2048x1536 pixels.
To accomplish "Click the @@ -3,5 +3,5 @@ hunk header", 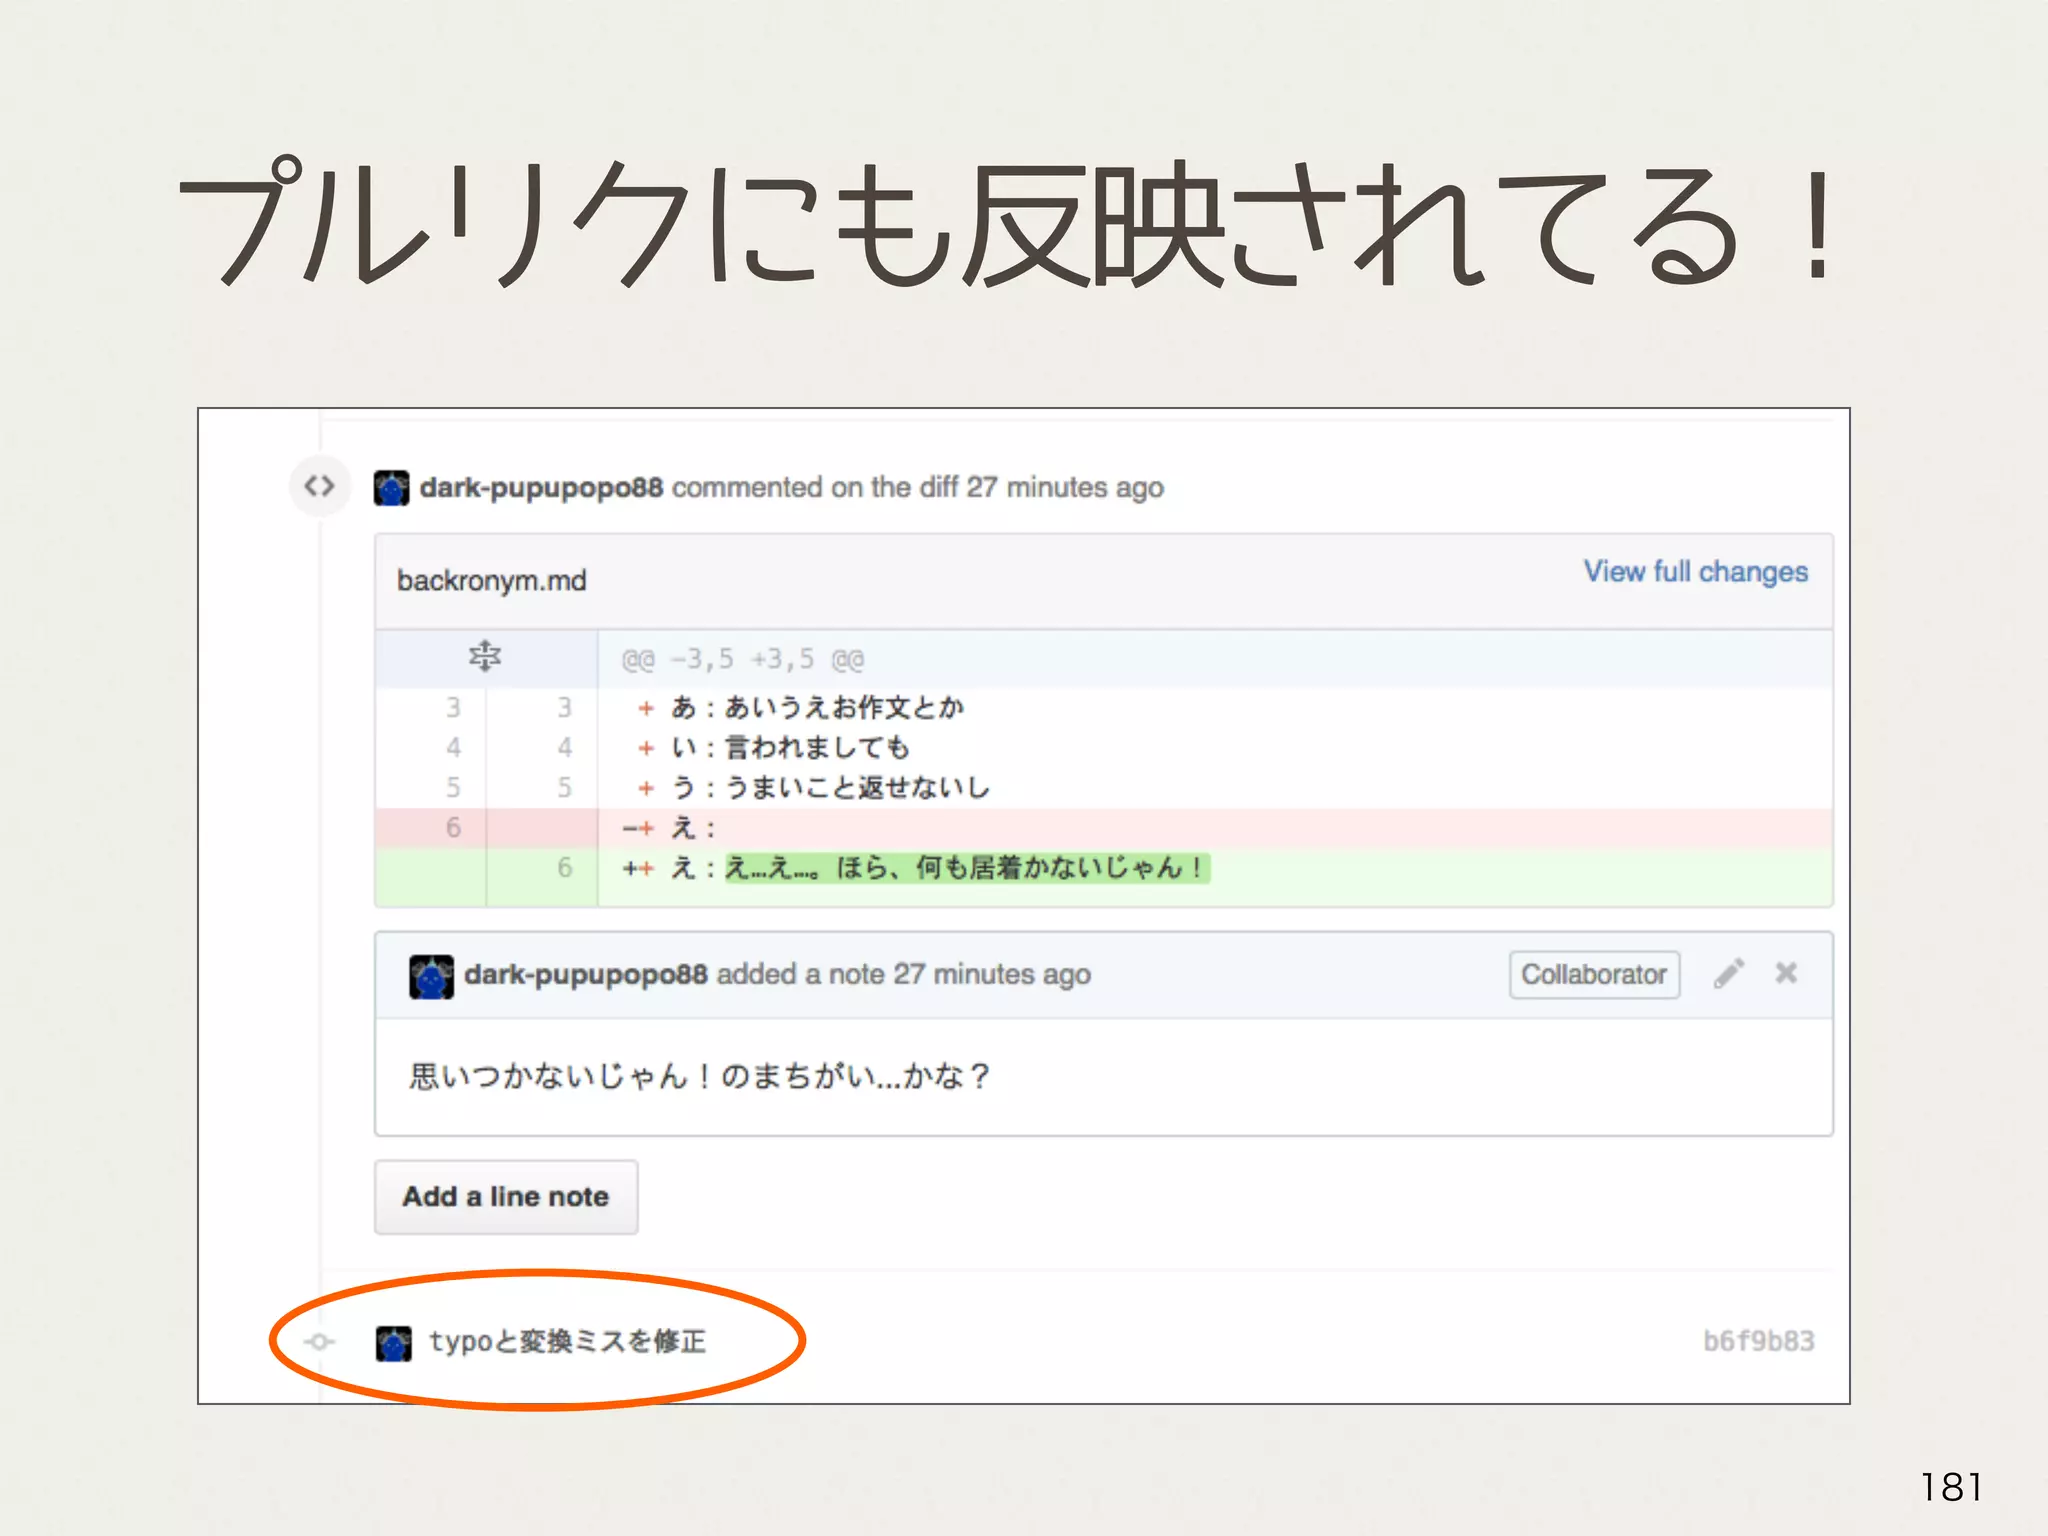I will pyautogui.click(x=742, y=660).
